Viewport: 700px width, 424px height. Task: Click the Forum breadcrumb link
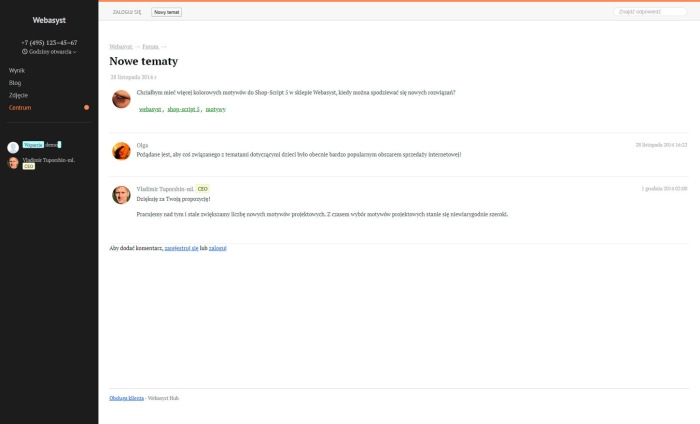pos(150,46)
